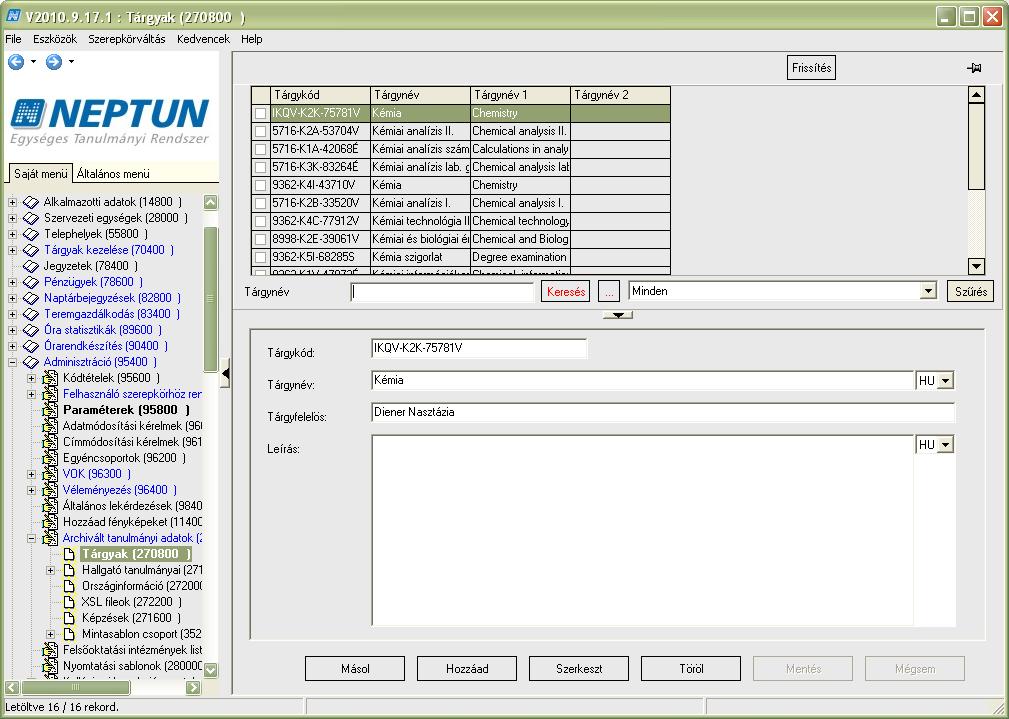Image resolution: width=1009 pixels, height=719 pixels.
Task: Open the Kedvencek menu
Action: (203, 39)
